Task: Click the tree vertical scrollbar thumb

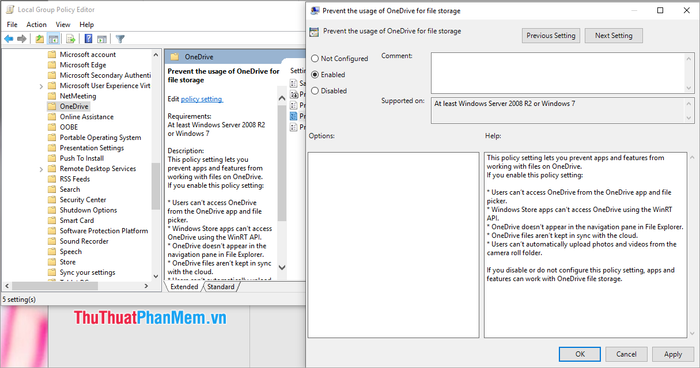Action: pos(155,186)
